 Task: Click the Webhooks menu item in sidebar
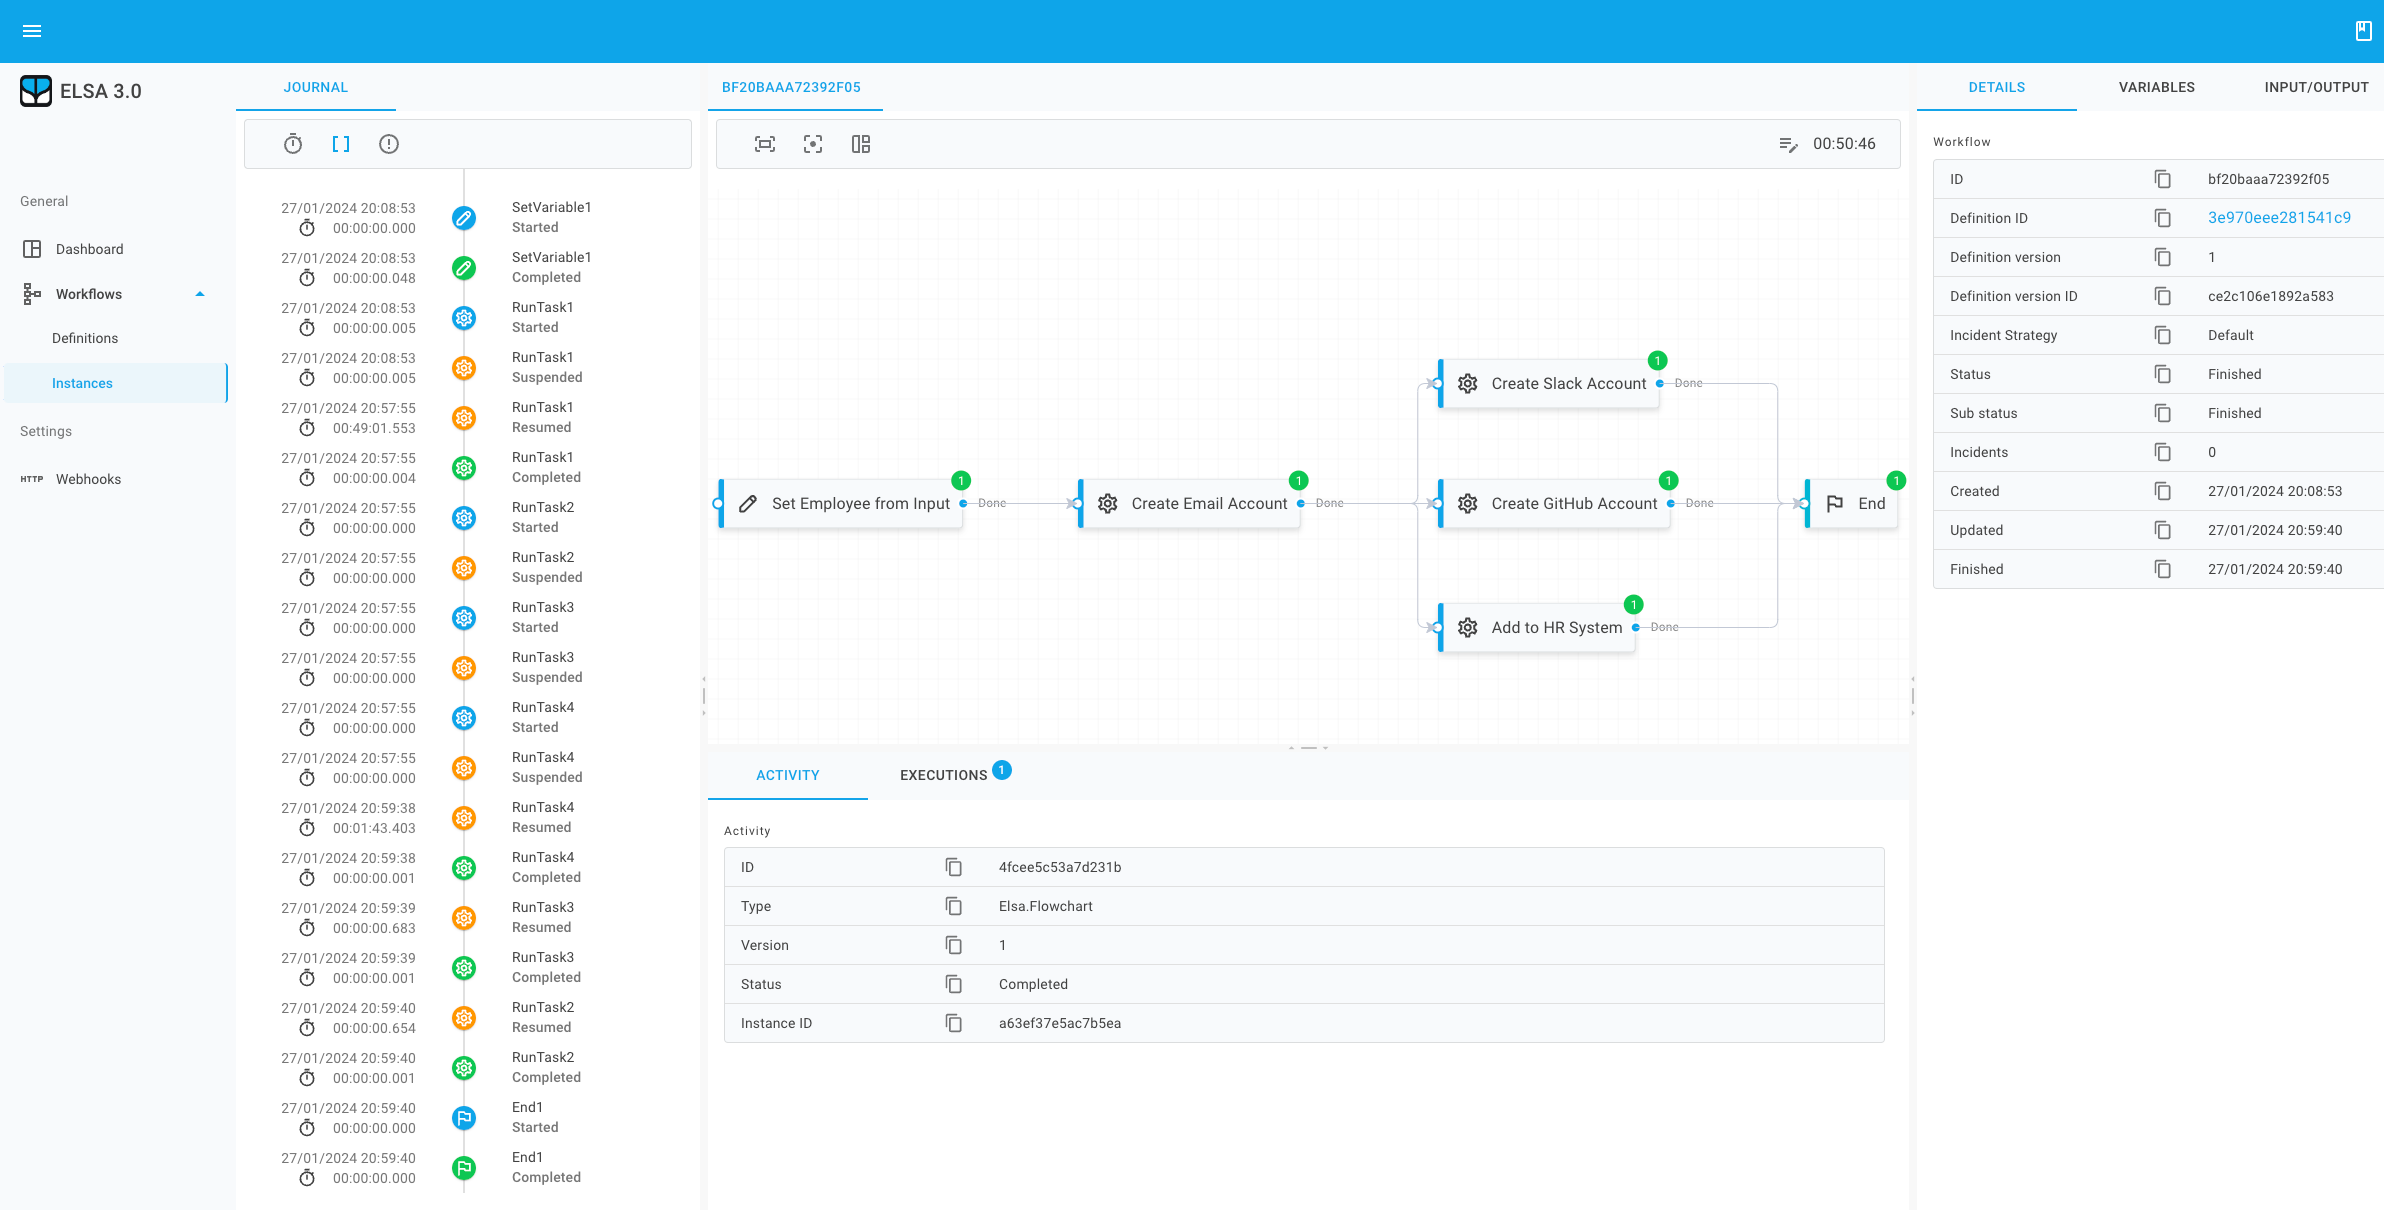click(x=88, y=477)
